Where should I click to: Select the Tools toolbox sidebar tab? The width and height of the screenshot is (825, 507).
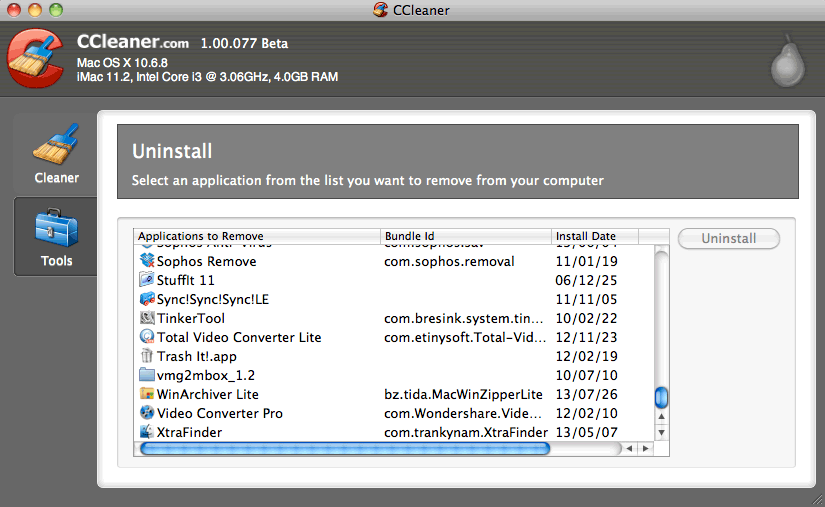click(56, 237)
